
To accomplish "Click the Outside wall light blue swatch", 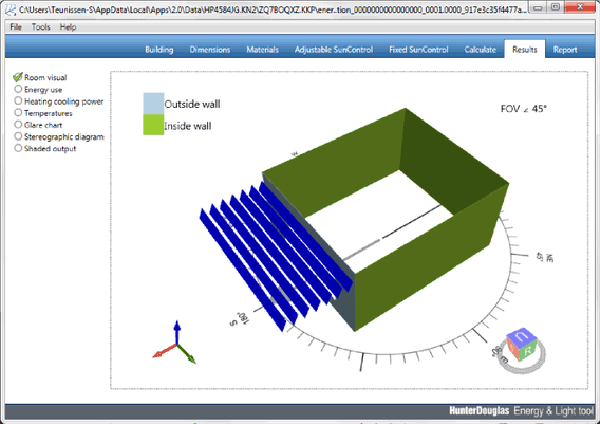I will click(x=153, y=103).
